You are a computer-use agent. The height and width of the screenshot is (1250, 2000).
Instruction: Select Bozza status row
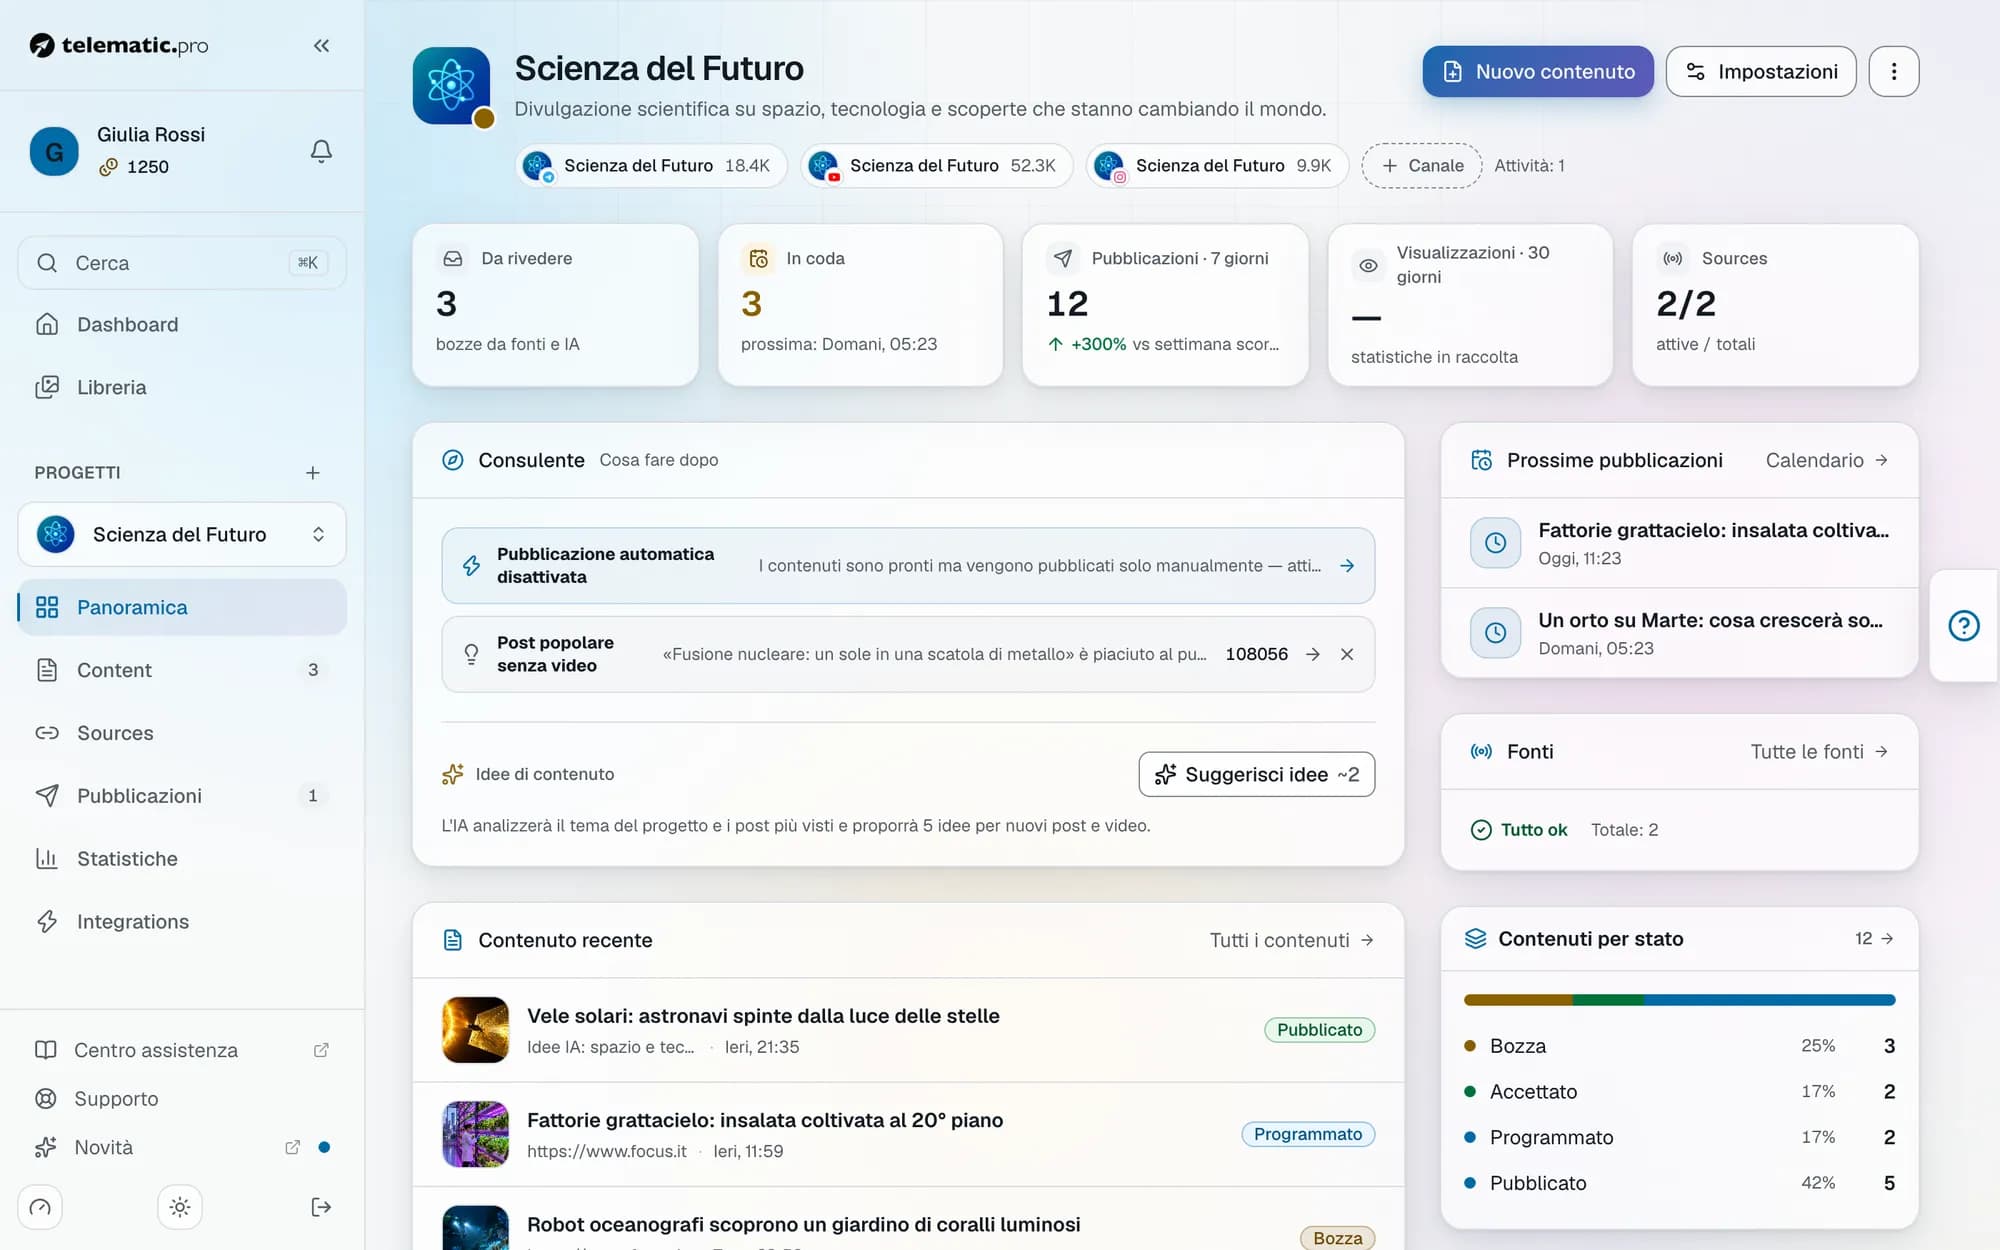click(1679, 1046)
